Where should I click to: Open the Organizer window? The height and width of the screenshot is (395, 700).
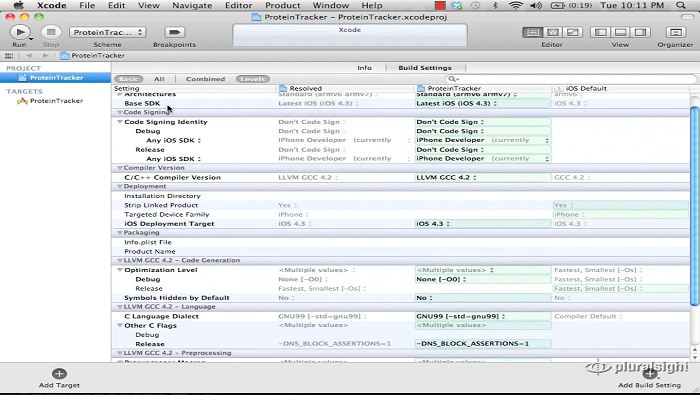point(675,32)
